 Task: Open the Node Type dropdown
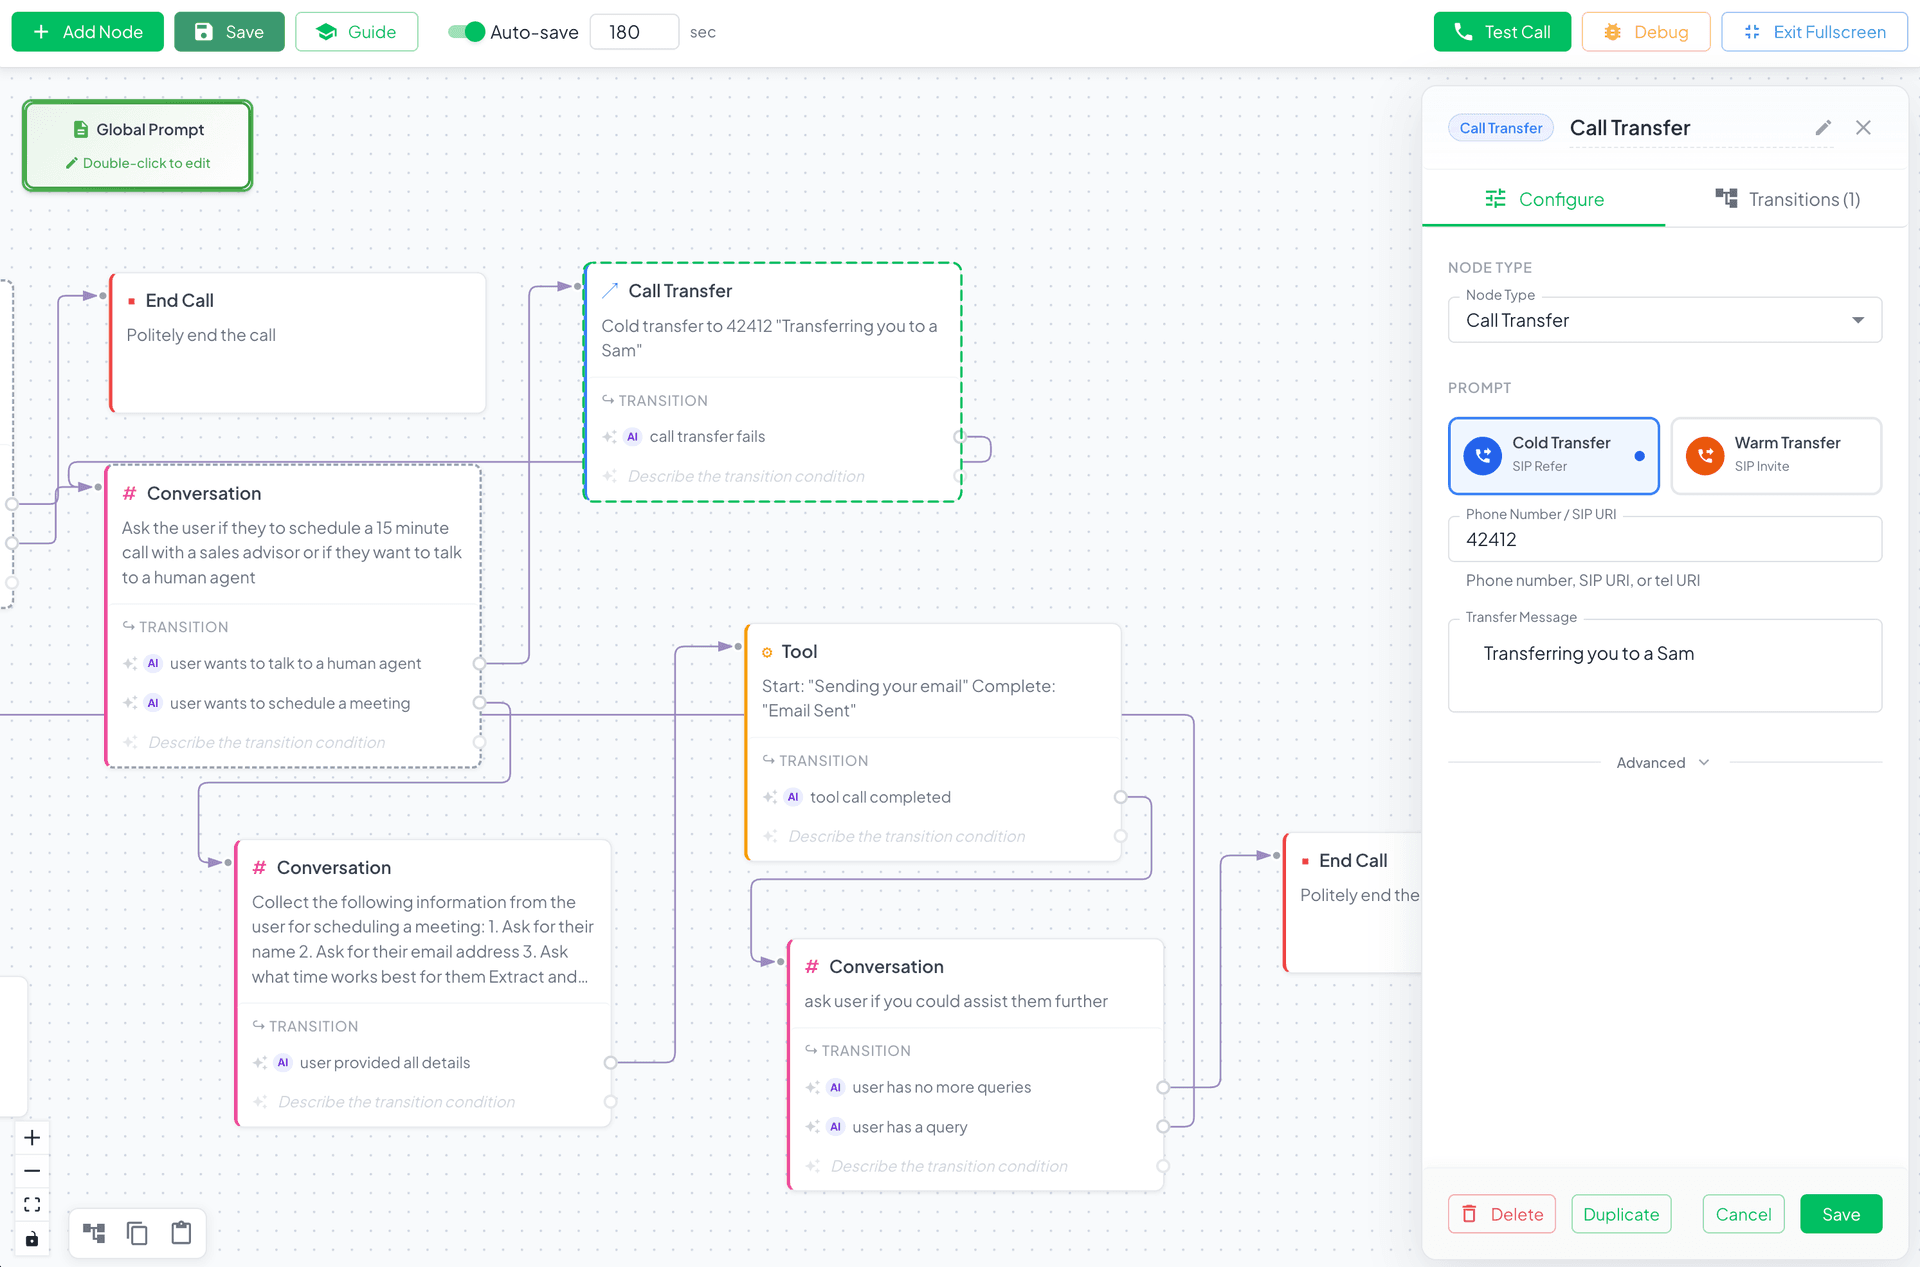click(1664, 320)
